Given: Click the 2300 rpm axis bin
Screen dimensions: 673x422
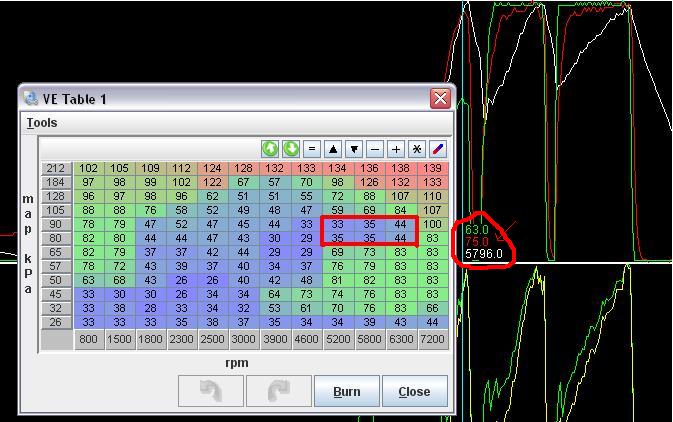Looking at the screenshot, I should pyautogui.click(x=182, y=340).
